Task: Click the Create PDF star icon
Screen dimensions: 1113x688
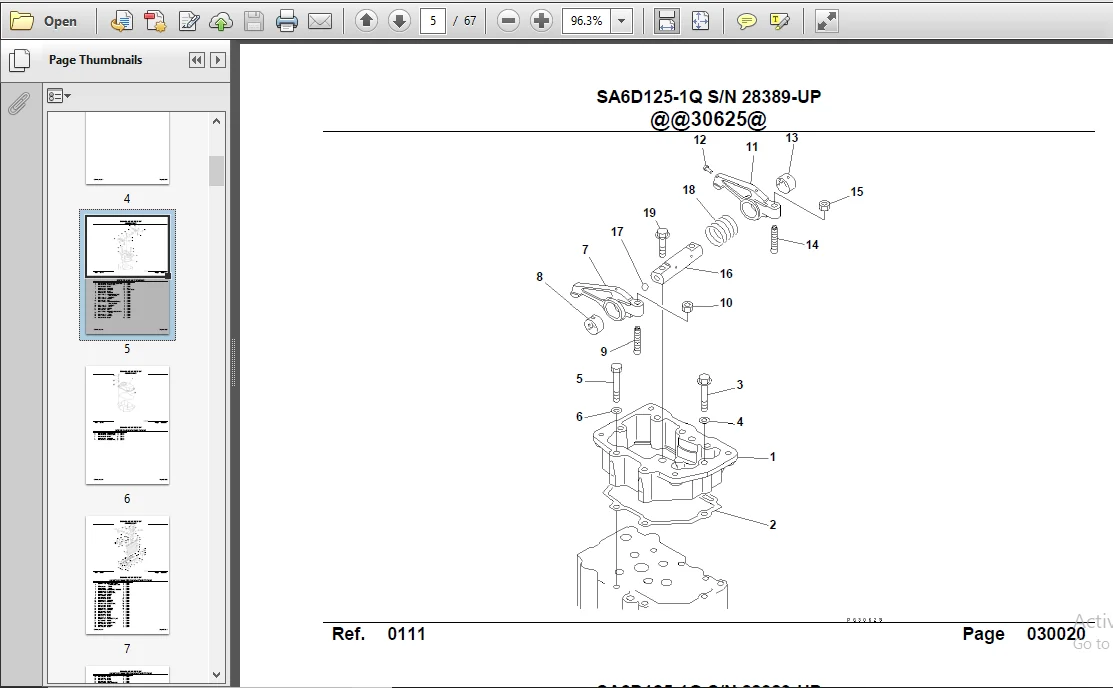Action: [x=155, y=21]
